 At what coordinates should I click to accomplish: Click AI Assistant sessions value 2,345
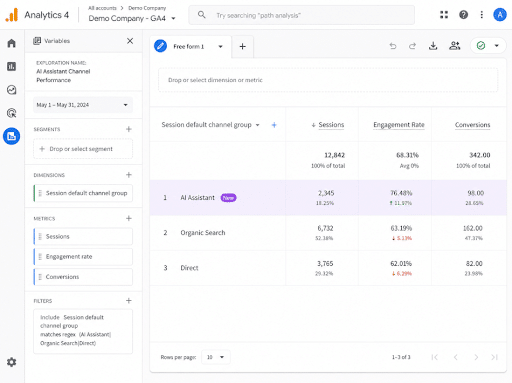pyautogui.click(x=326, y=193)
